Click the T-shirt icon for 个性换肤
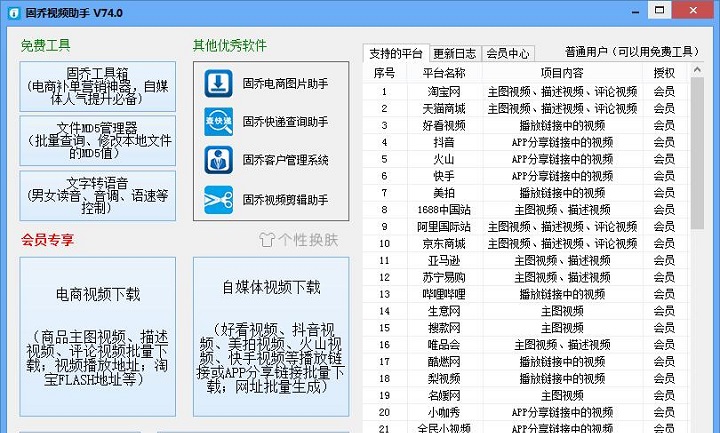 [x=267, y=240]
